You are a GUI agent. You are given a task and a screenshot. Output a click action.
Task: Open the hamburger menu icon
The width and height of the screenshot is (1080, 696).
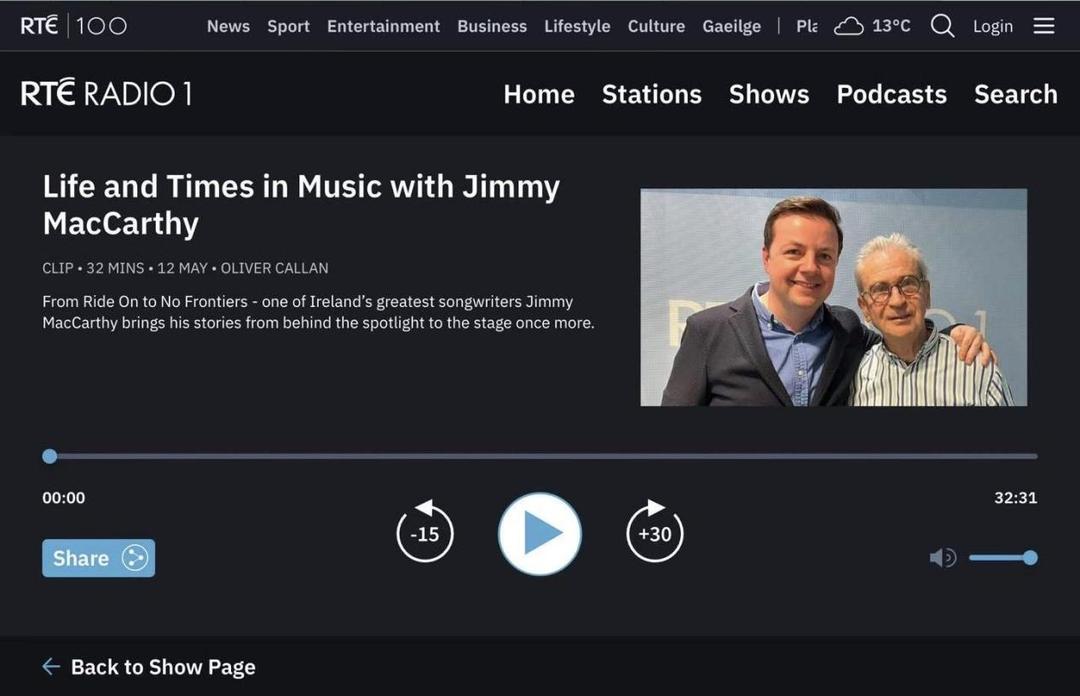pos(1043,26)
